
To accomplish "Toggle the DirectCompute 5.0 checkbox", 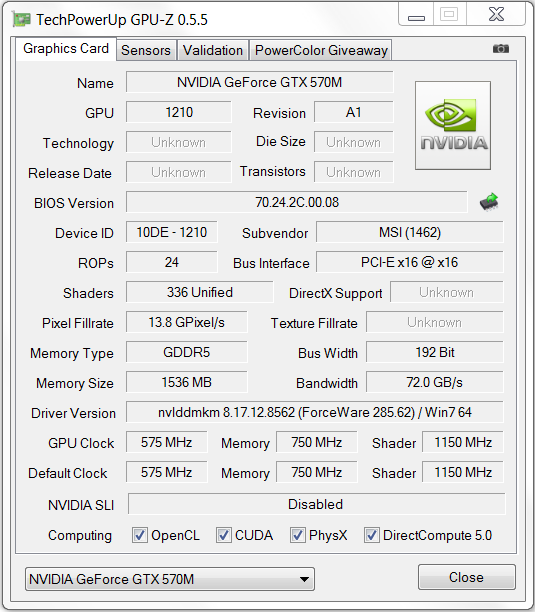I will [x=371, y=535].
